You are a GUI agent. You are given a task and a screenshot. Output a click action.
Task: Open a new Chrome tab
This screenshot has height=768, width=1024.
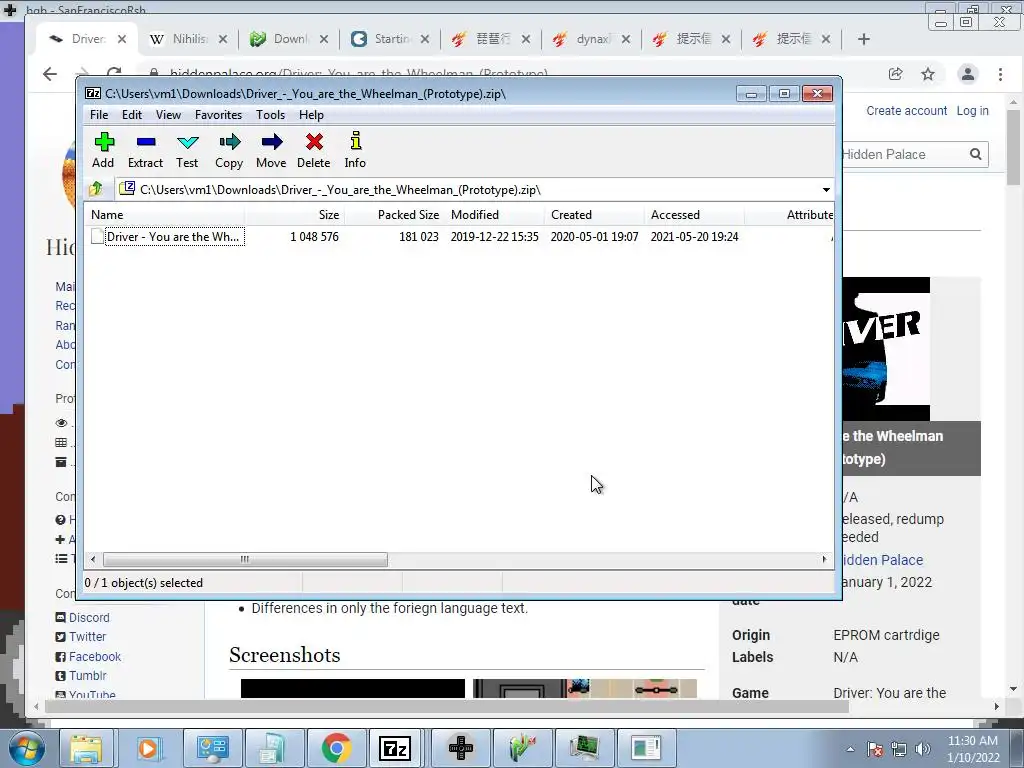863,39
